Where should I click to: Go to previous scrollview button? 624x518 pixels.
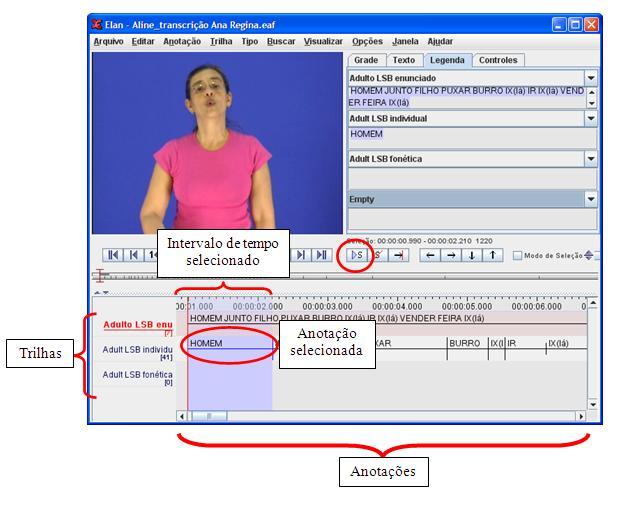(134, 255)
